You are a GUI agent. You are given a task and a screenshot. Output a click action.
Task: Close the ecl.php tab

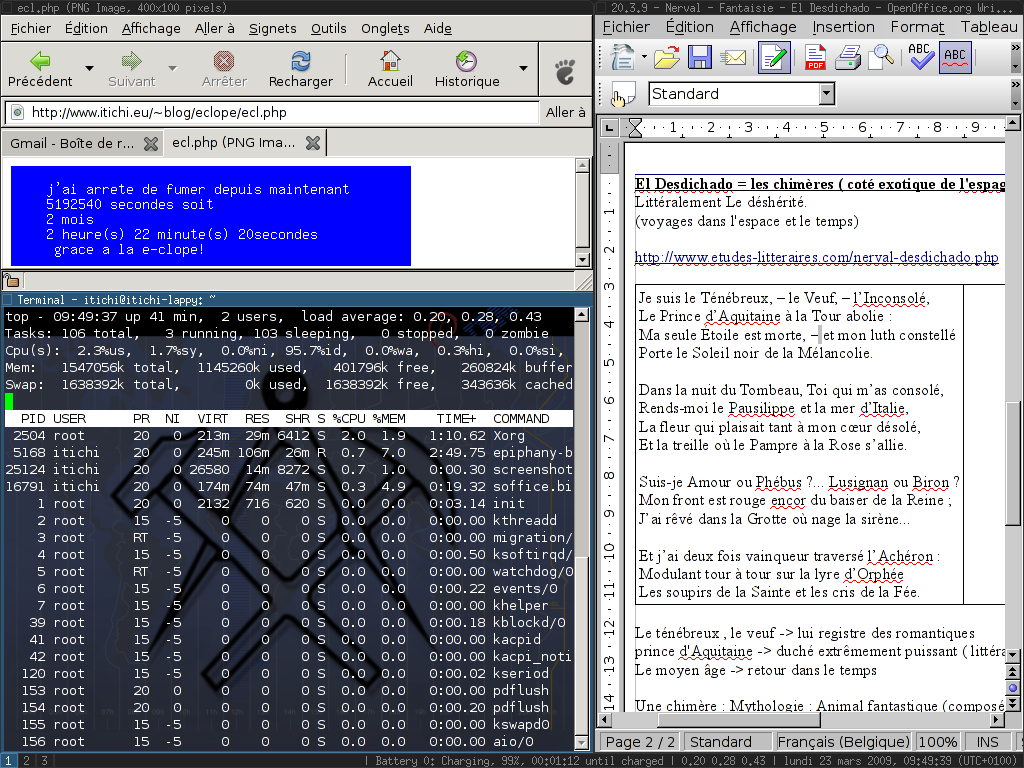313,143
